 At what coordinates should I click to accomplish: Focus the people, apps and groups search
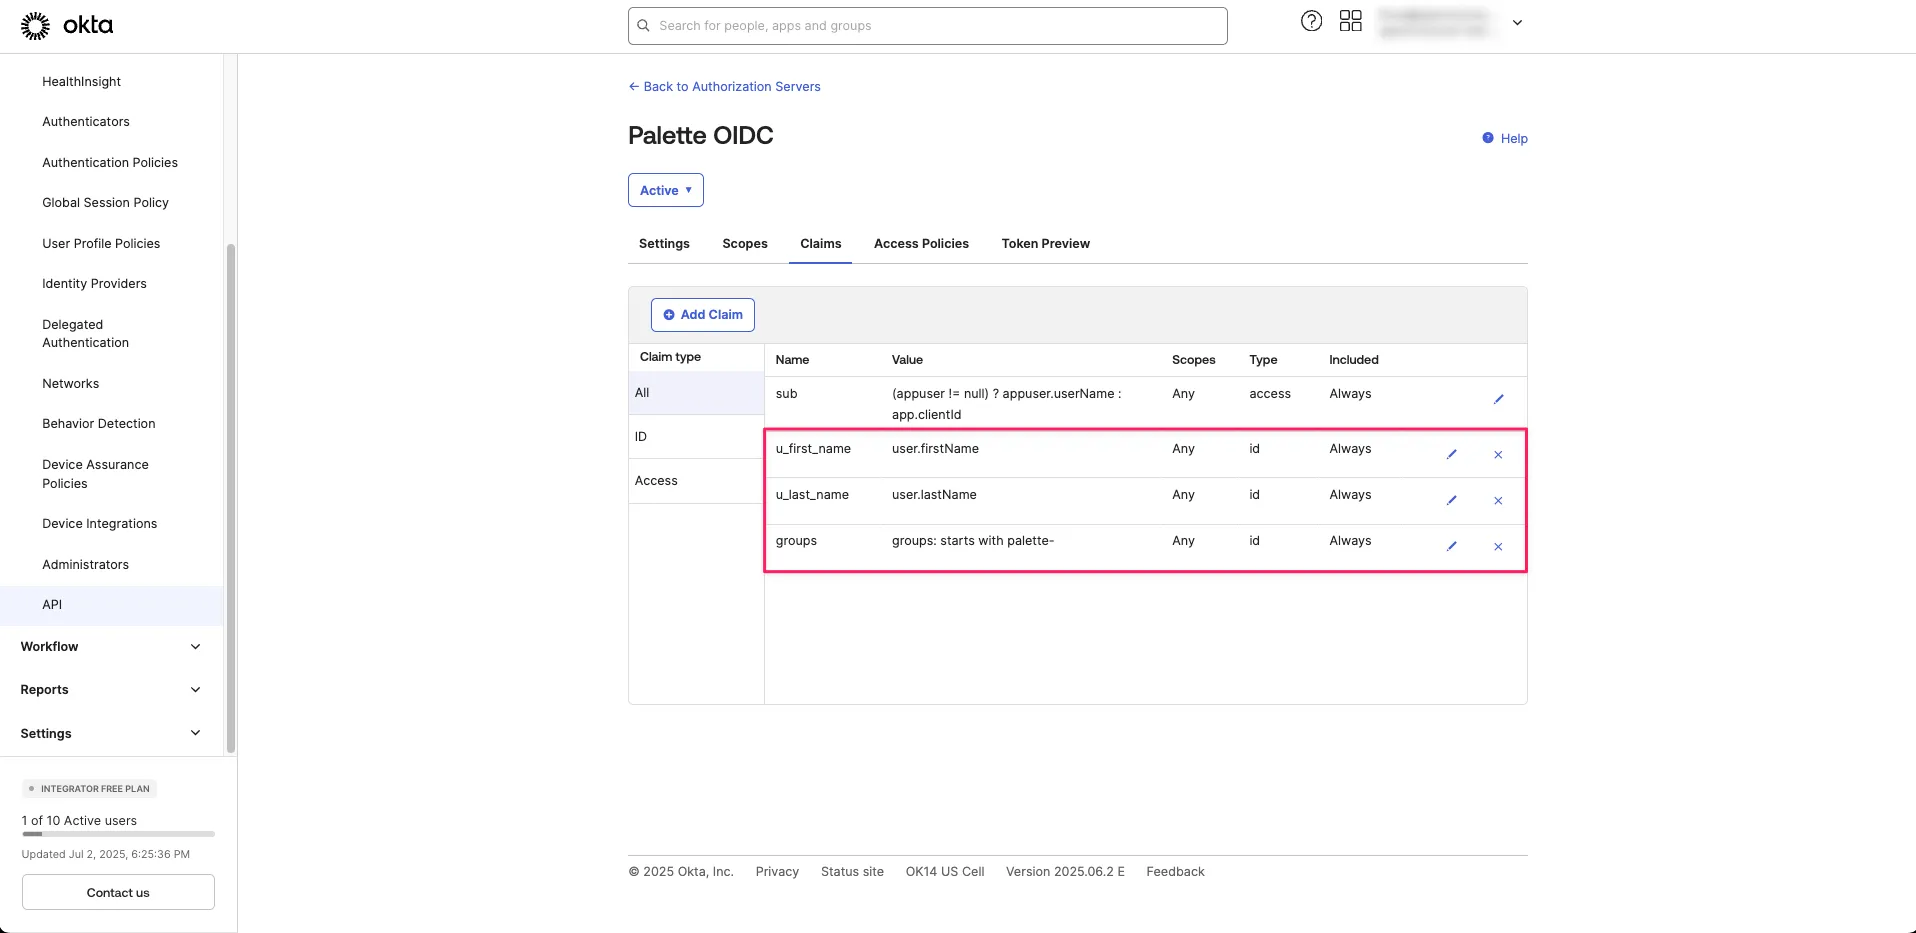[x=927, y=26]
